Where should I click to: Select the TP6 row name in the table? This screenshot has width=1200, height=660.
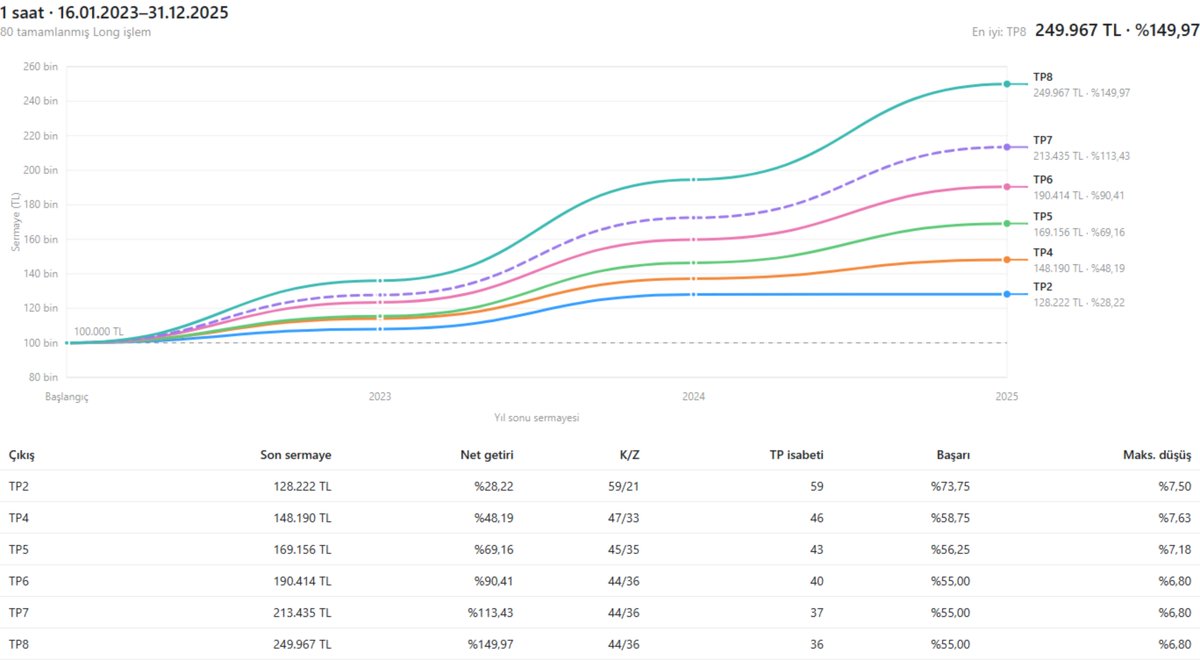tap(19, 581)
